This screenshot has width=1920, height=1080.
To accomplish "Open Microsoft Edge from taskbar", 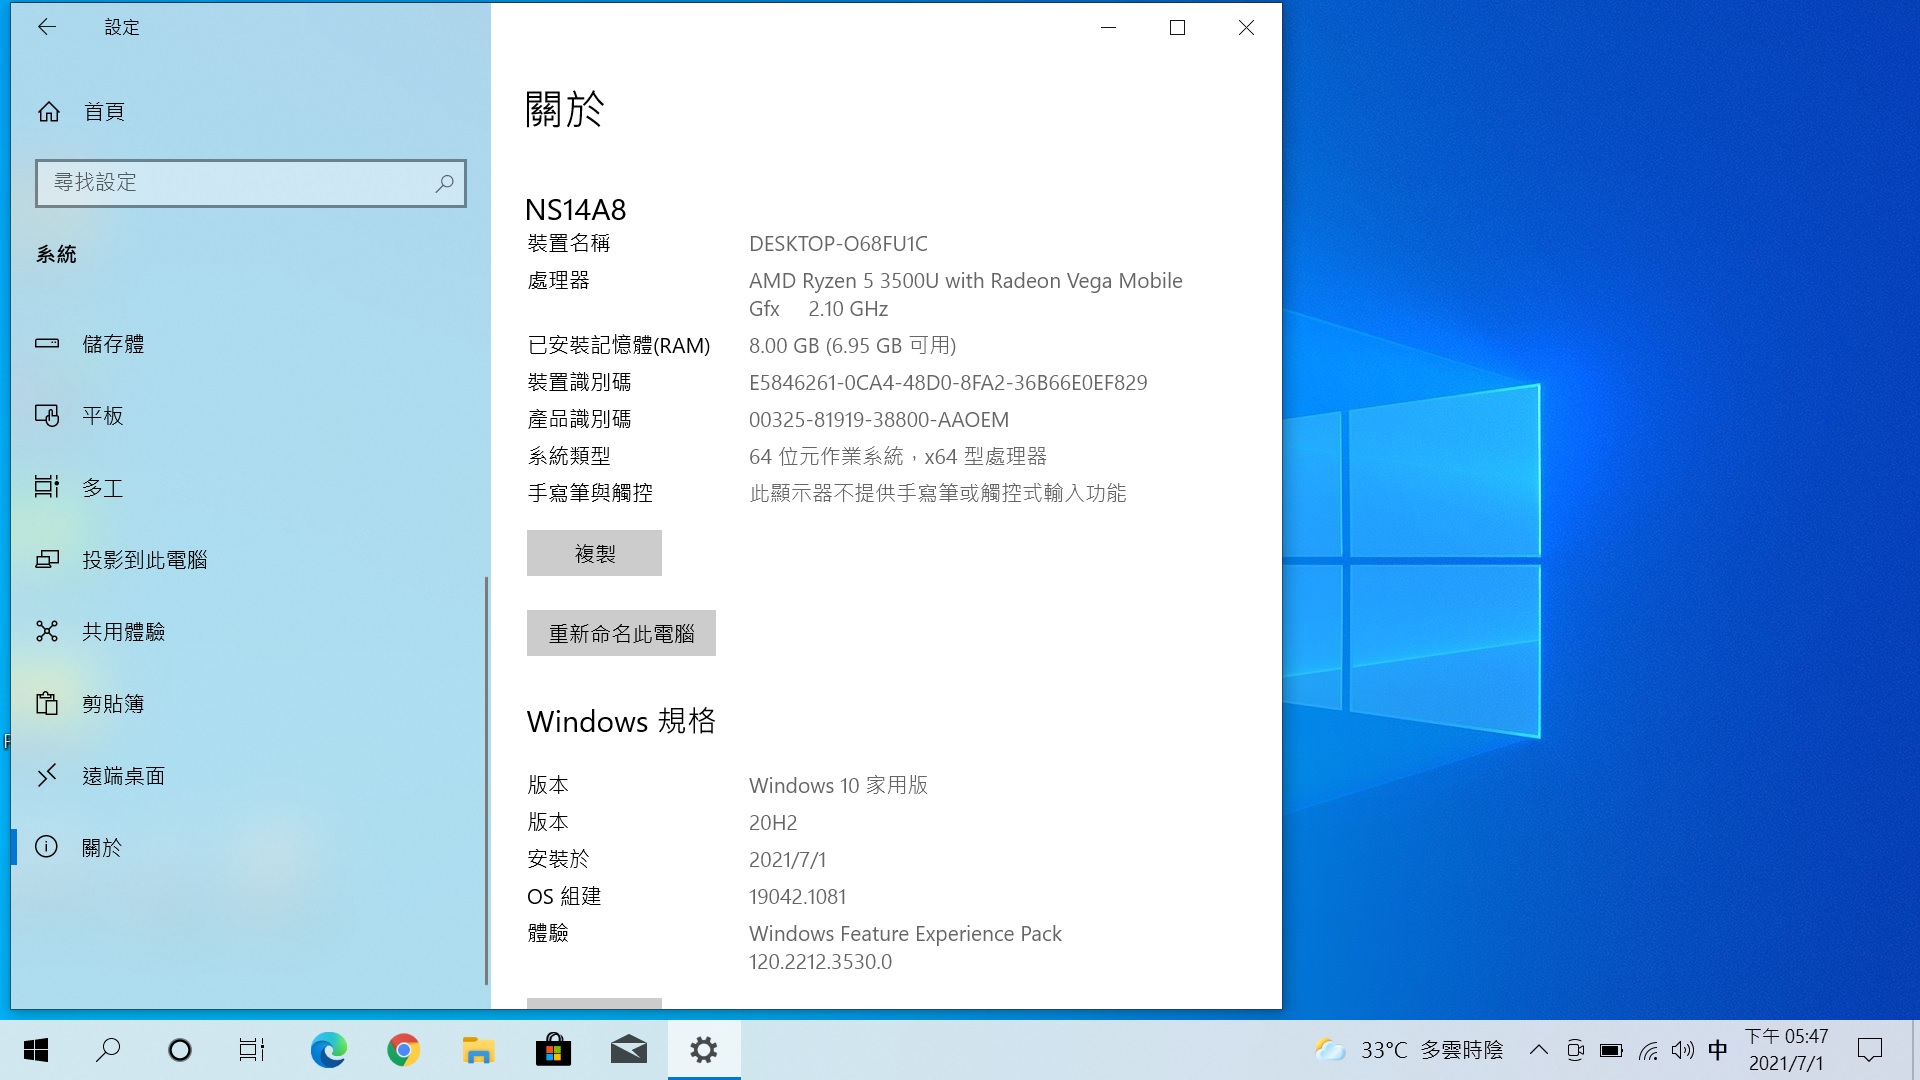I will (x=328, y=1050).
